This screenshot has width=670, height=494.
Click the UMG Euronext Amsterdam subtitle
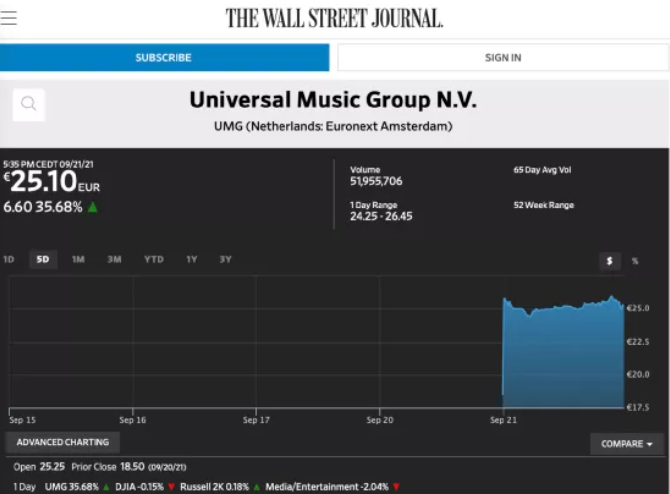(333, 126)
